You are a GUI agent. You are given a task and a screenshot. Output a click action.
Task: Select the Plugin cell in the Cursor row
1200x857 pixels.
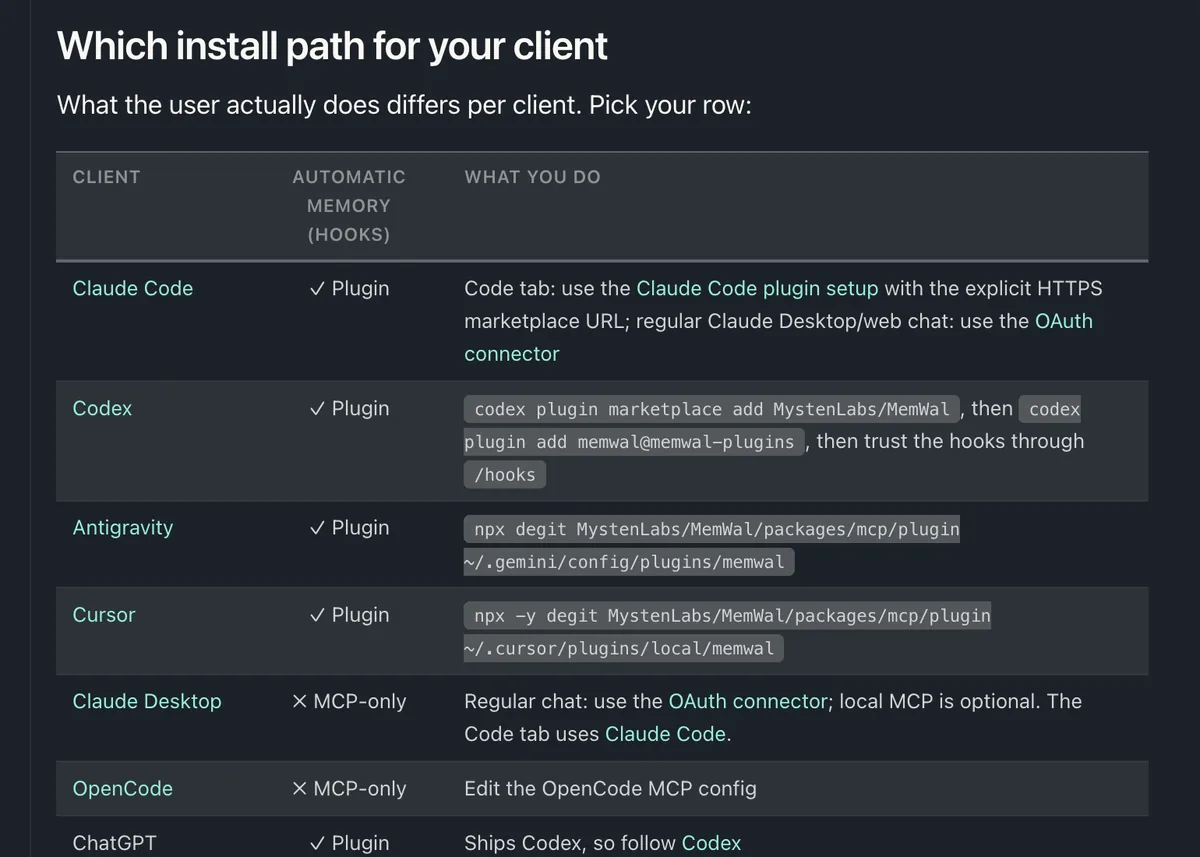click(349, 614)
